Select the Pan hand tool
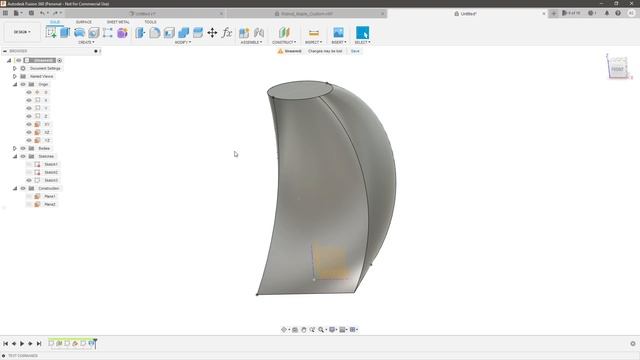The image size is (640, 360). (x=304, y=329)
